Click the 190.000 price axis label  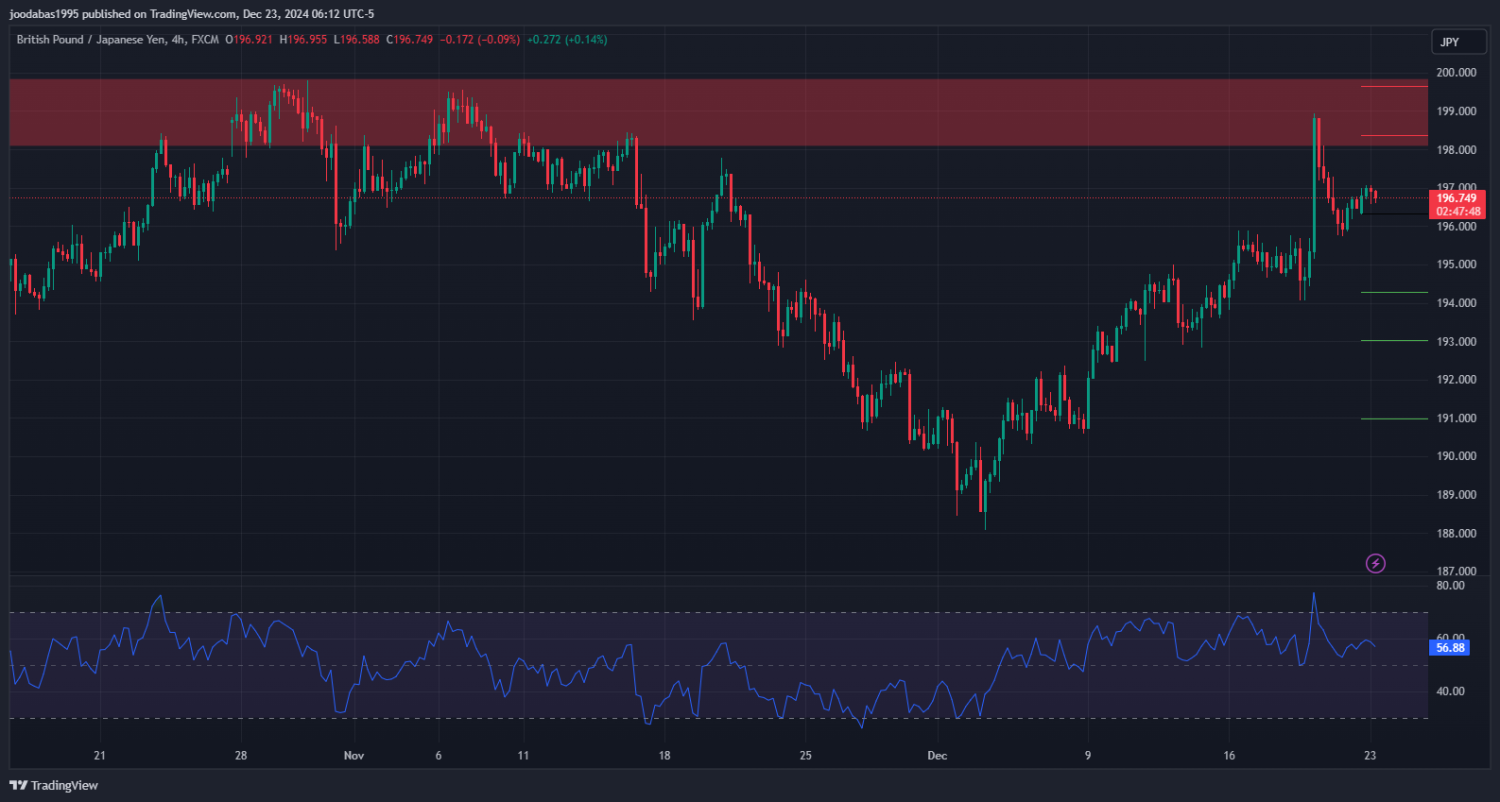(x=1457, y=456)
